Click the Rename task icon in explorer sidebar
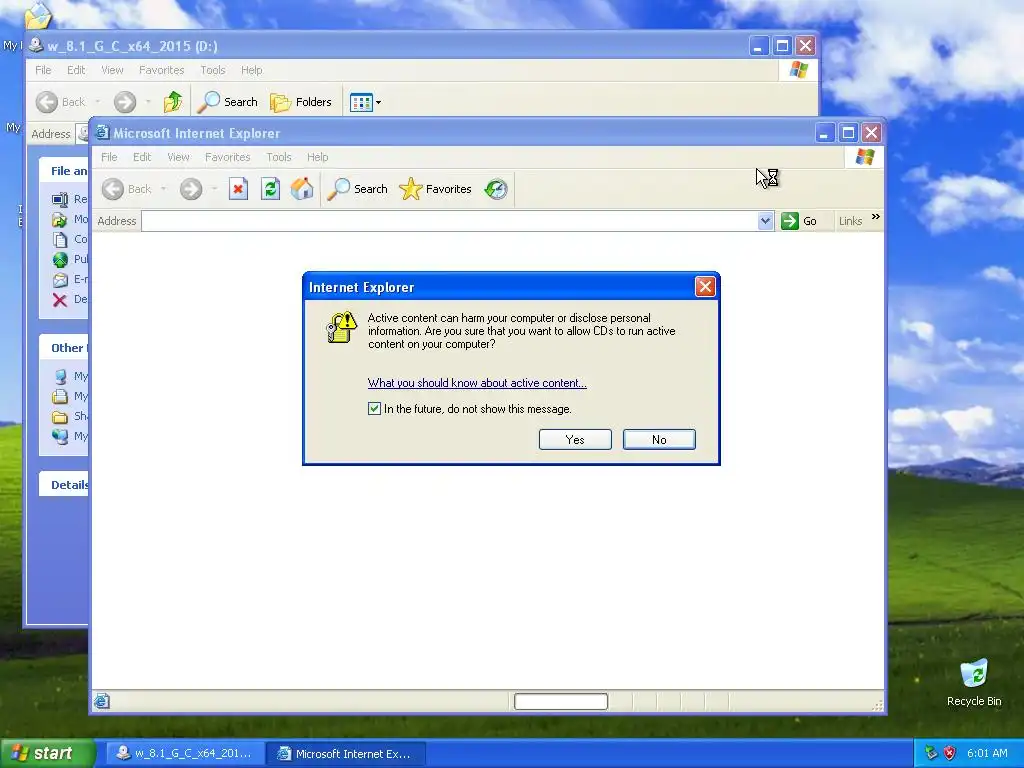The image size is (1024, 768). click(60, 199)
